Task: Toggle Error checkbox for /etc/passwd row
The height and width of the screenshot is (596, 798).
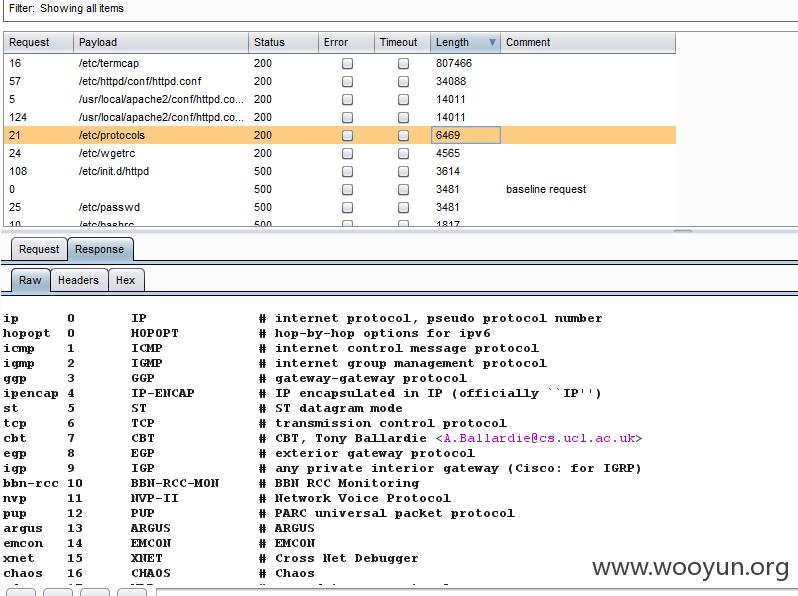Action: tap(347, 208)
